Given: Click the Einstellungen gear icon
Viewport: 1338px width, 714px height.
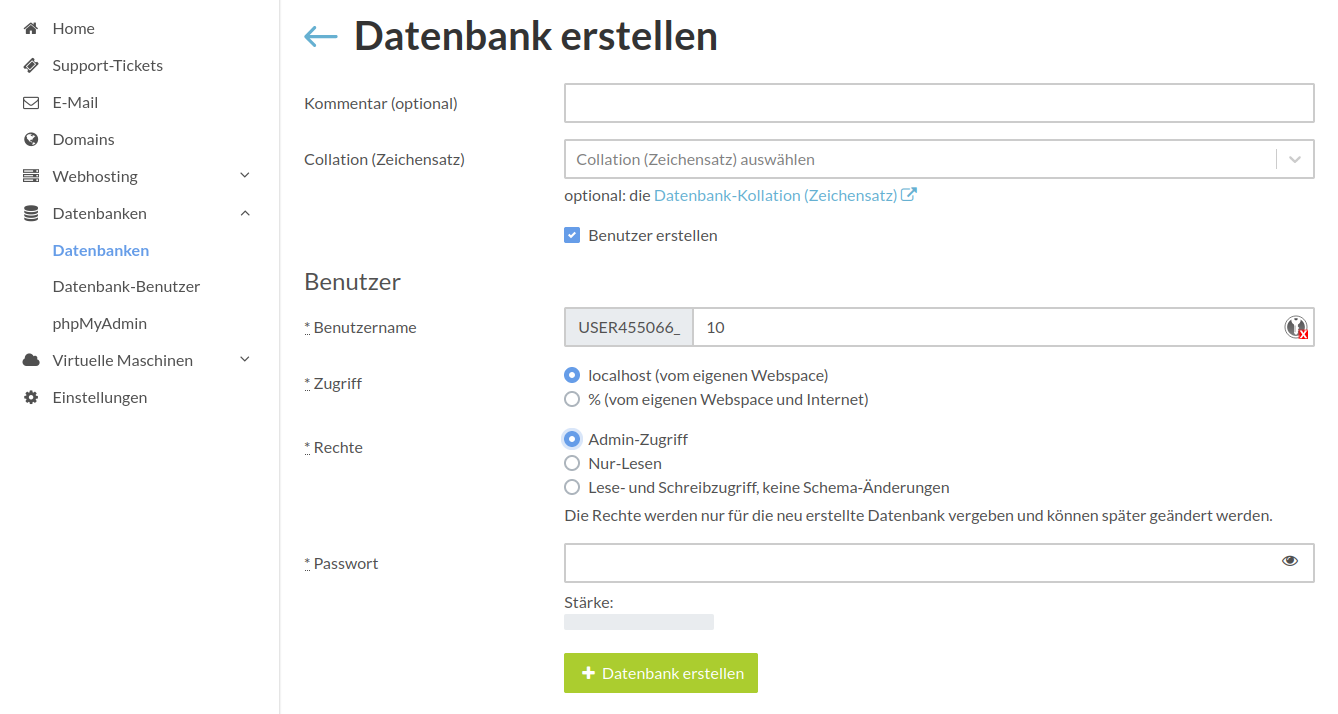Looking at the screenshot, I should (31, 398).
